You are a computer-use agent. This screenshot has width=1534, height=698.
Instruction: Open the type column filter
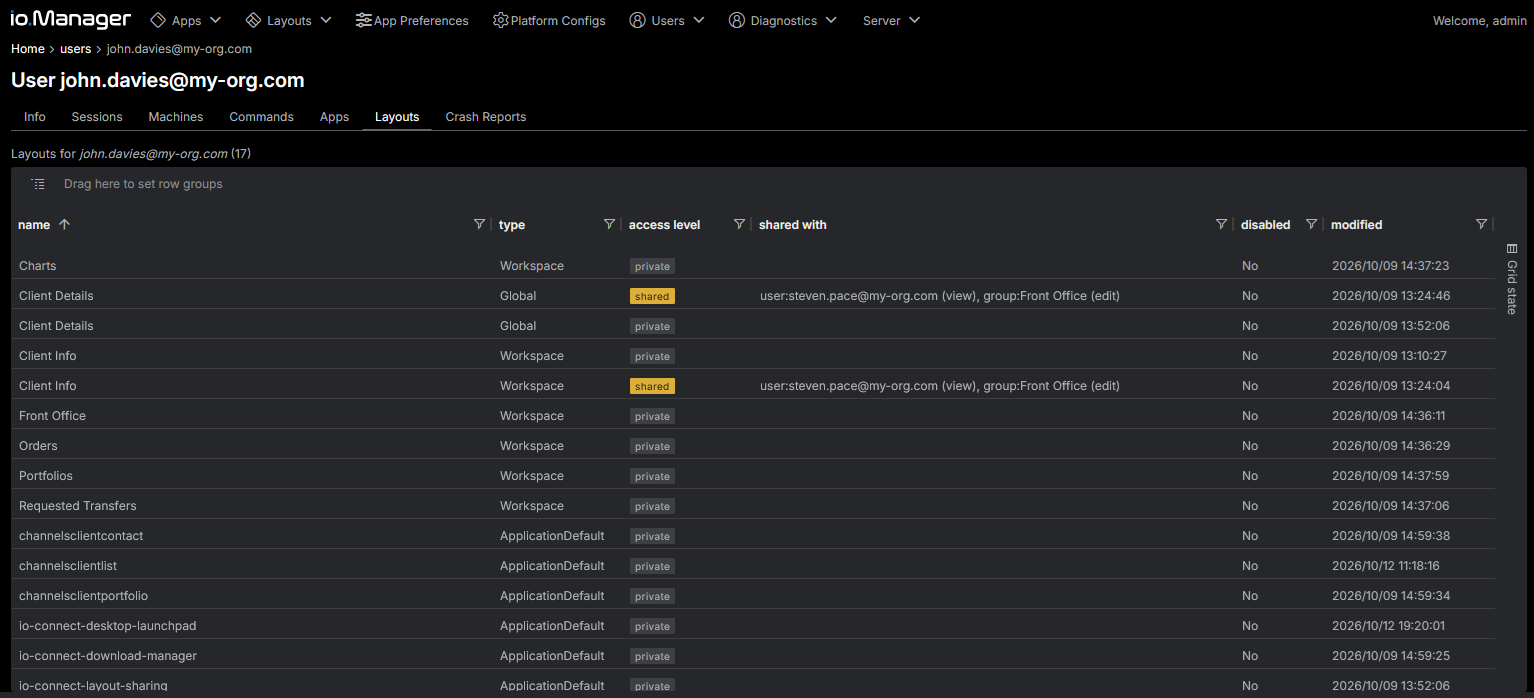pyautogui.click(x=609, y=225)
